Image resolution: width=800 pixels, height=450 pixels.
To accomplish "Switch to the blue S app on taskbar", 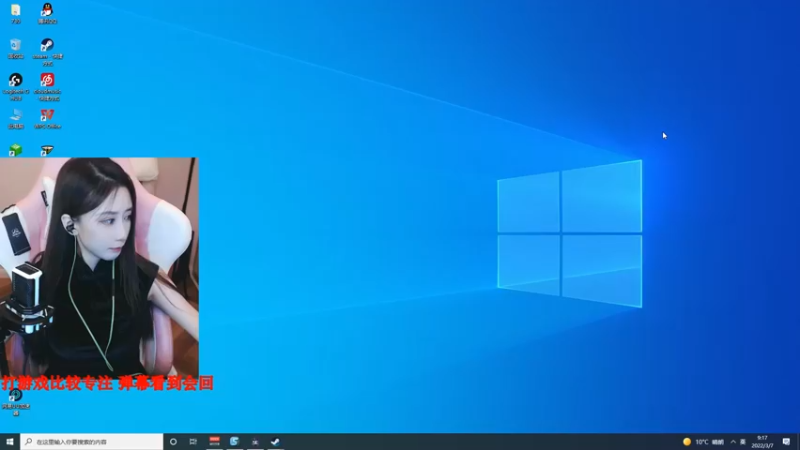I will pos(235,442).
